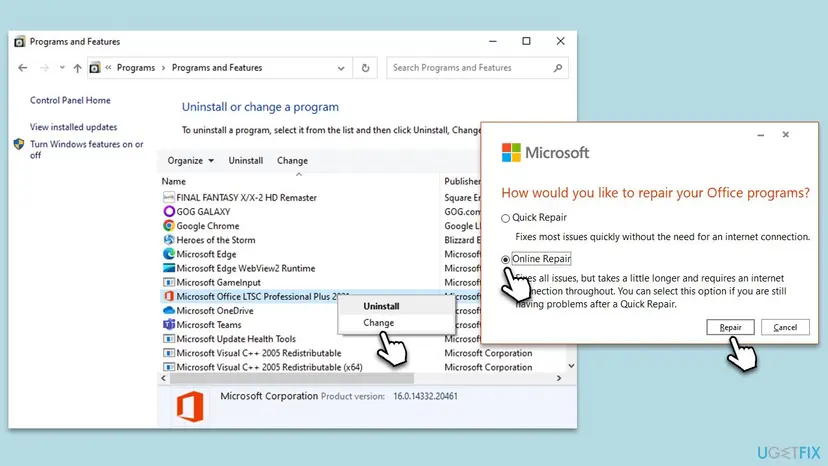Select the Heroes of the Storm row text

(x=216, y=240)
